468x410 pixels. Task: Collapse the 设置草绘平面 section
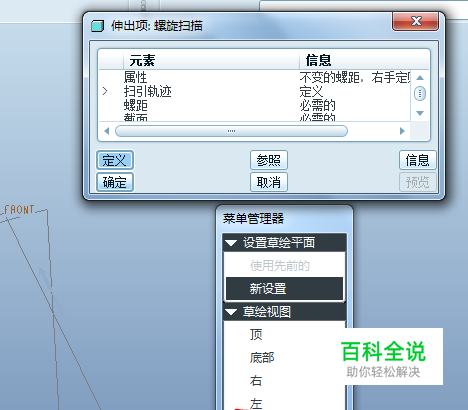231,243
